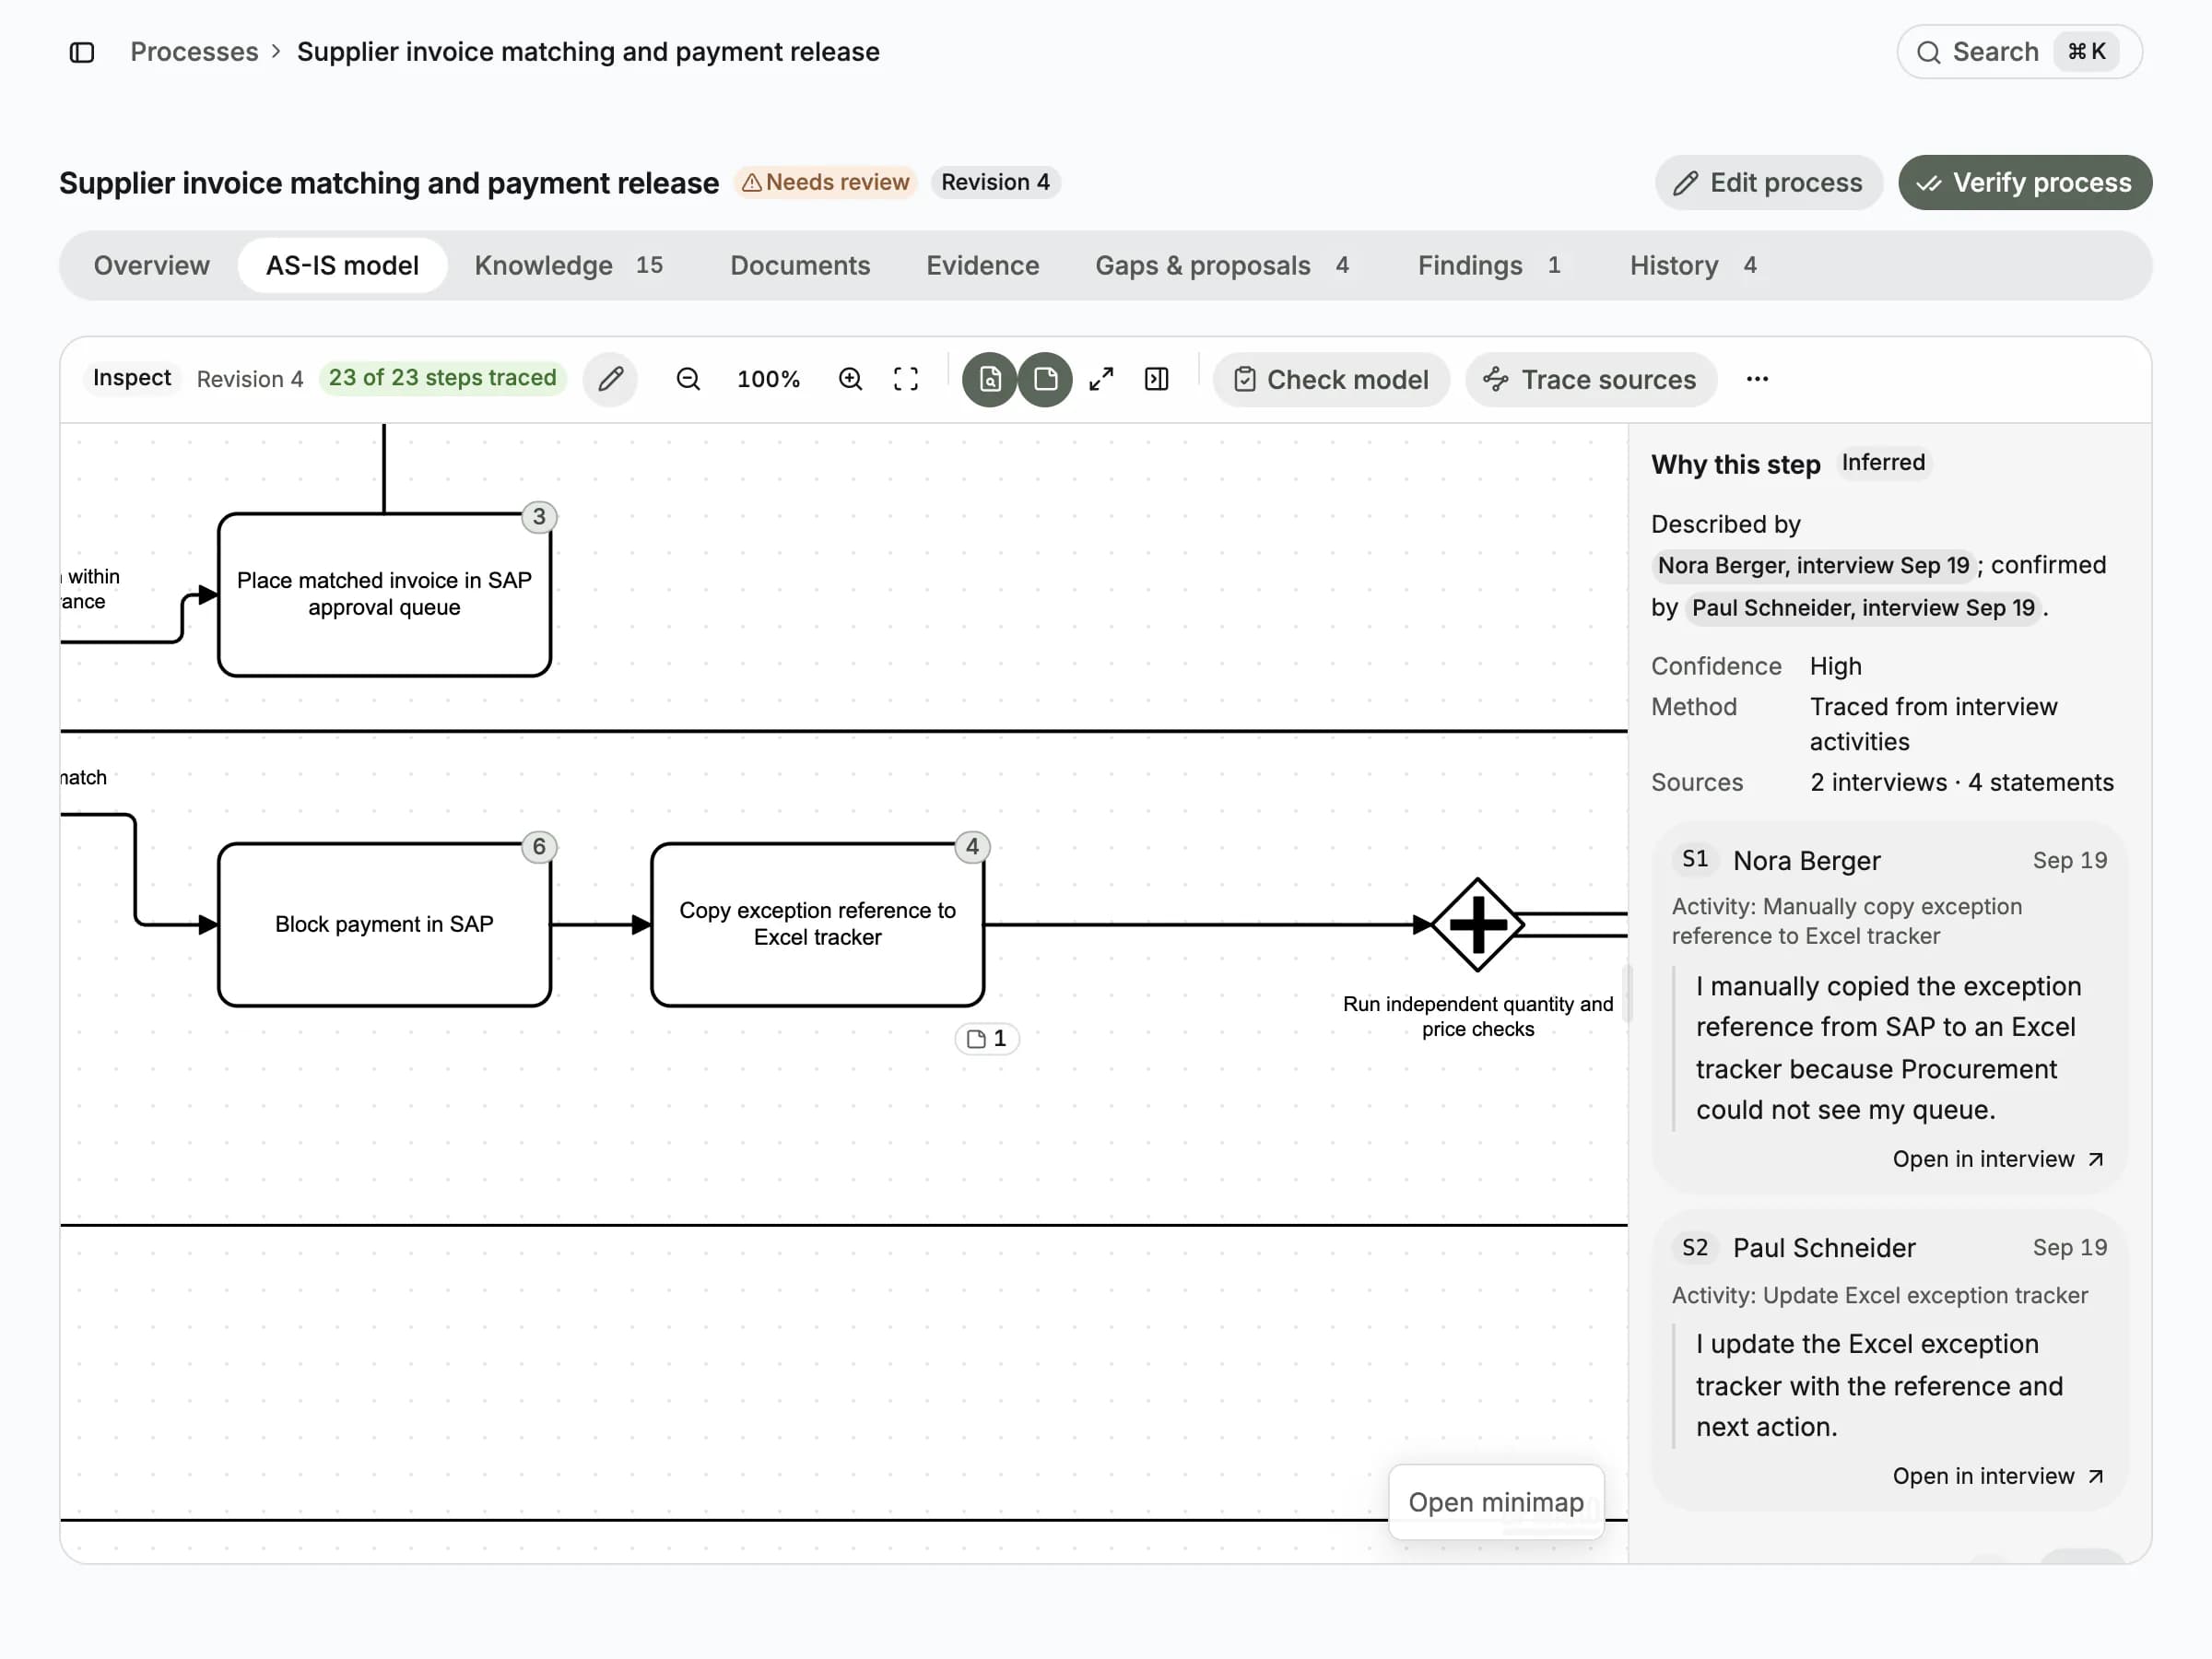Select the AS-IS model tab

[342, 265]
